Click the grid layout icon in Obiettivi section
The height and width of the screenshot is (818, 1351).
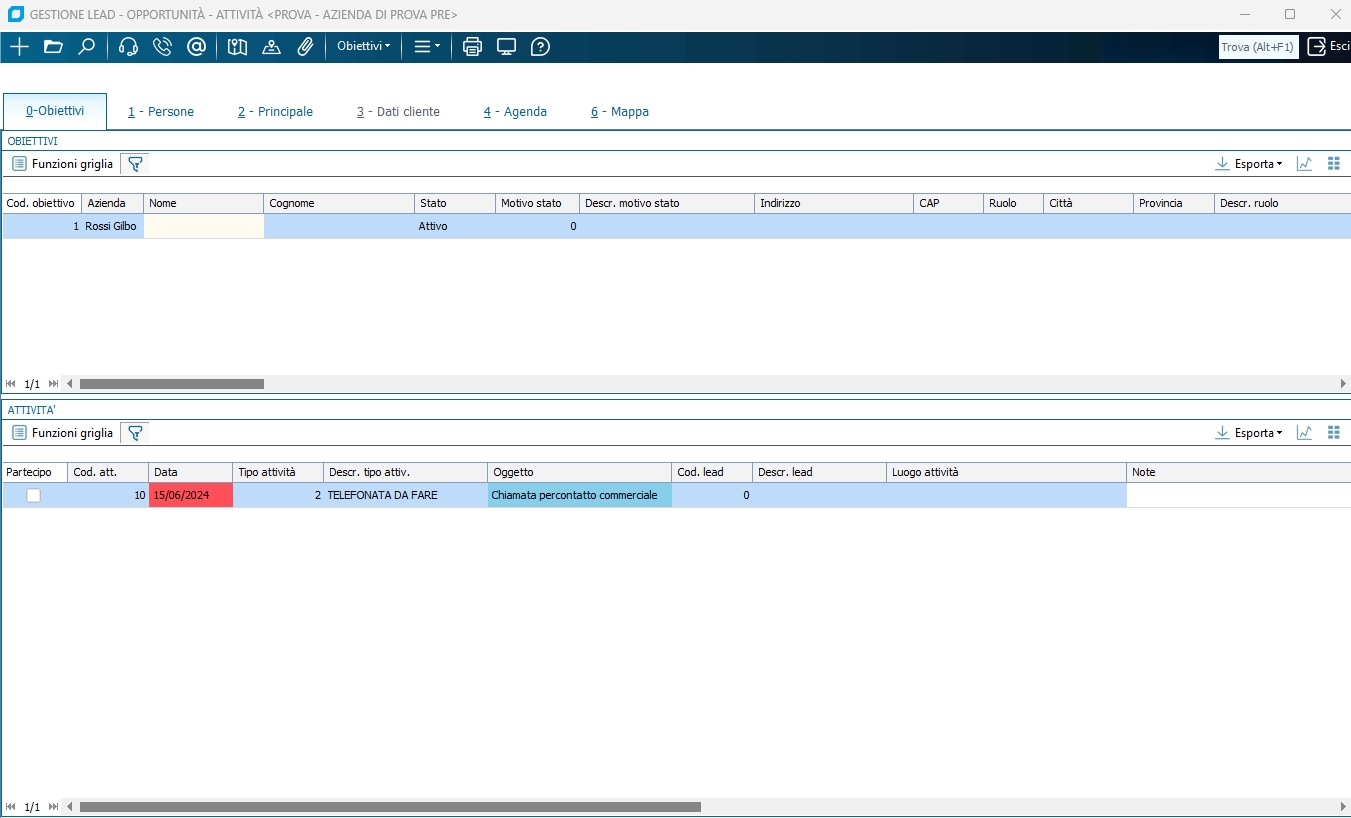[1333, 164]
